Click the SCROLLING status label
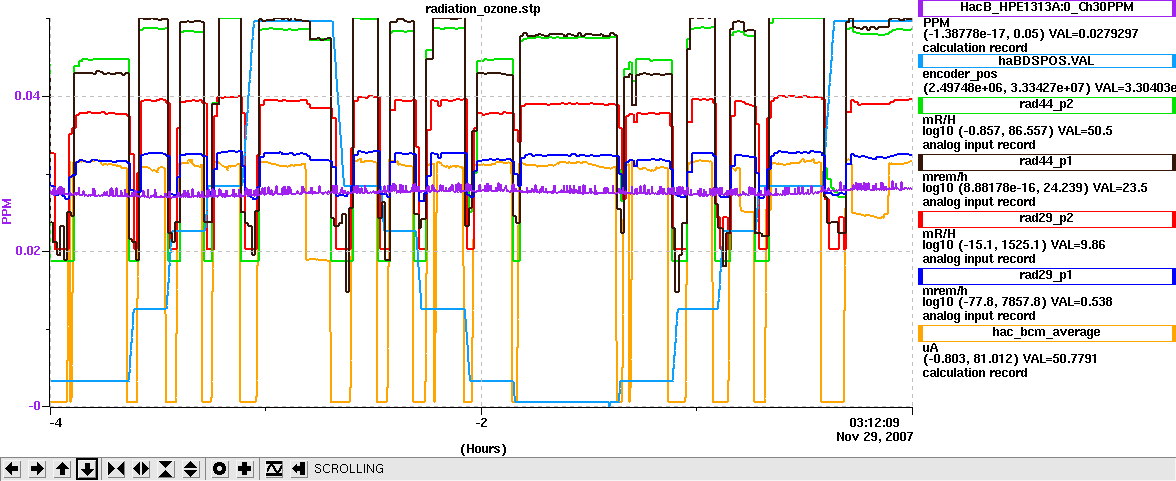Image resolution: width=1176 pixels, height=481 pixels. (349, 469)
